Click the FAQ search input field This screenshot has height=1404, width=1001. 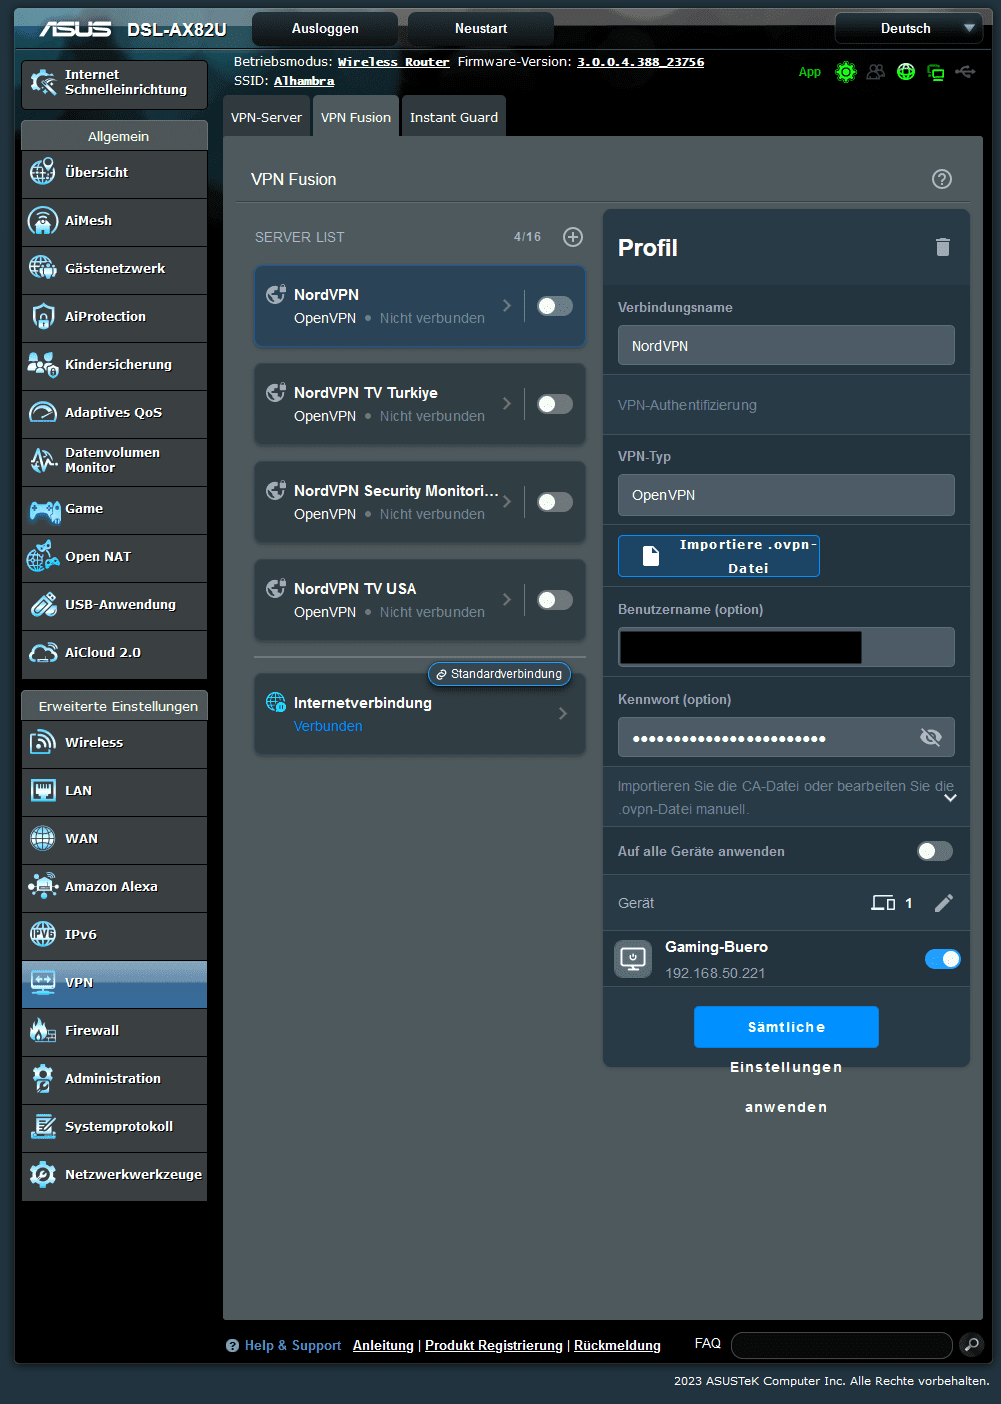click(x=842, y=1345)
